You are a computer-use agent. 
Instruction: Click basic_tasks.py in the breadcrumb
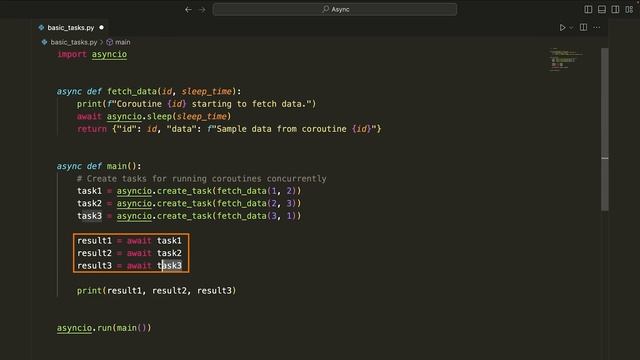coord(74,42)
